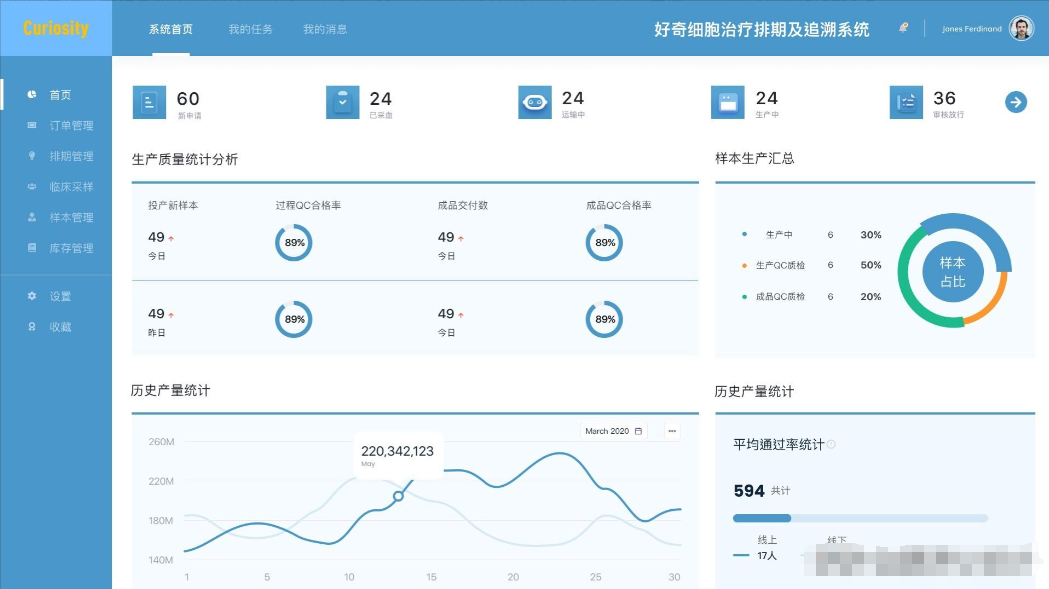Screen dimensions: 1049x589
Task: Open the notification bell
Action: pyautogui.click(x=903, y=28)
